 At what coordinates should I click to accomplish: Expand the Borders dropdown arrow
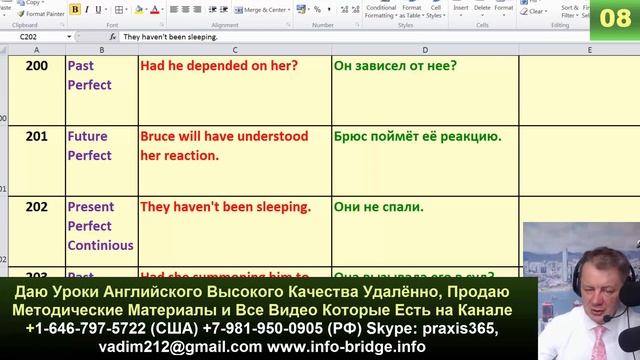point(126,9)
